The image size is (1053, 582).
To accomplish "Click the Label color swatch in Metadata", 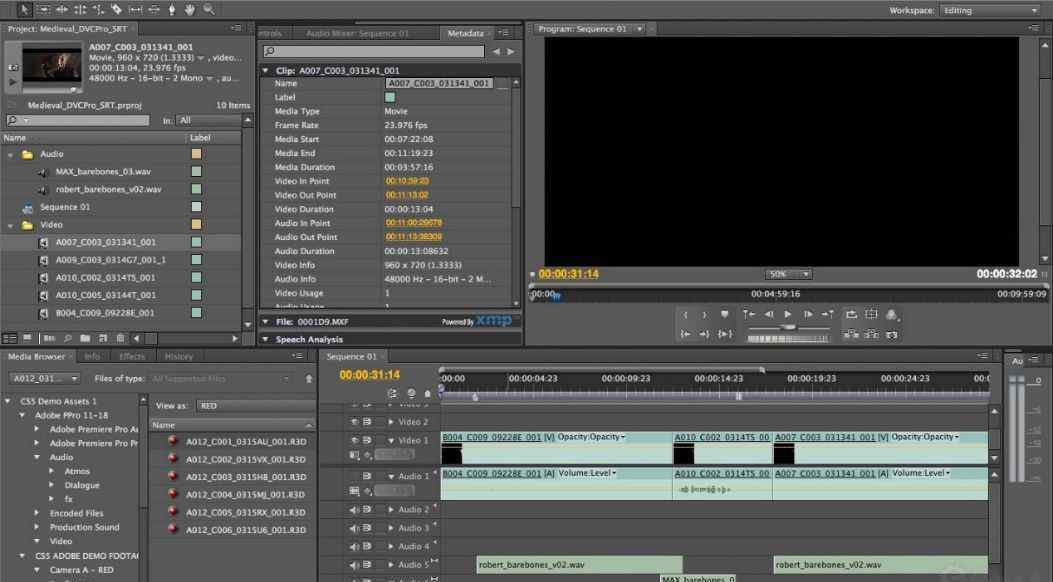I will pyautogui.click(x=390, y=97).
